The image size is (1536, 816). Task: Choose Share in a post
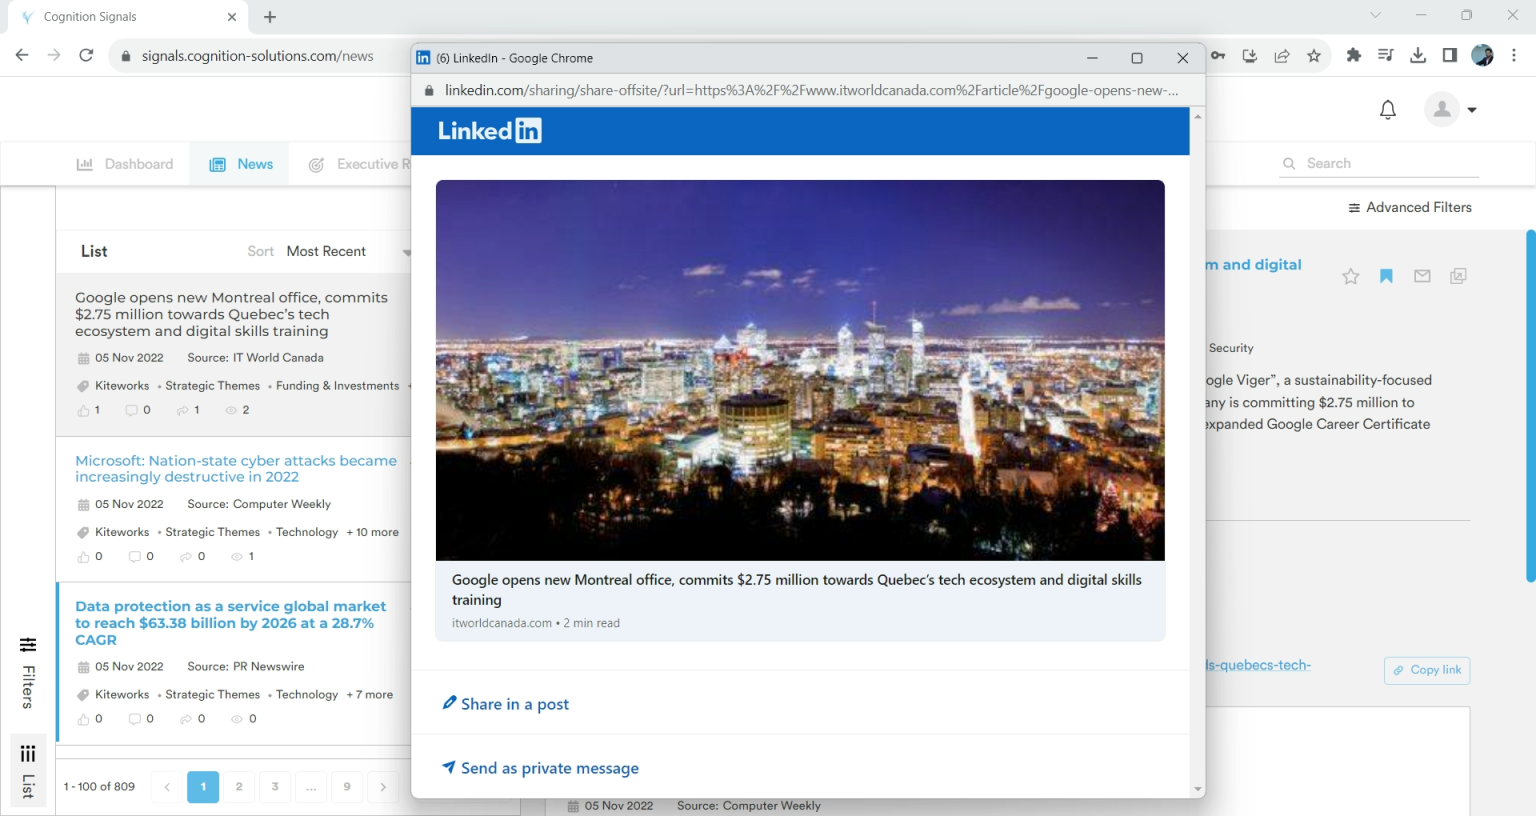tap(505, 704)
